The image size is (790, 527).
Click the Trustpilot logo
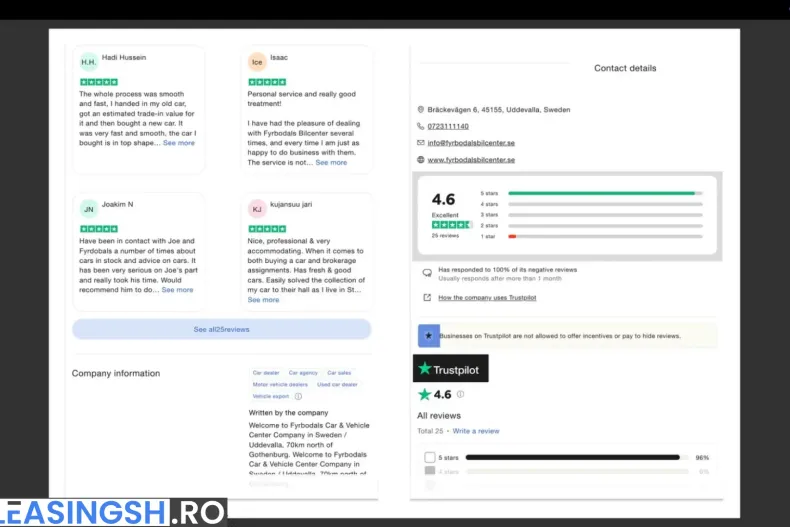point(451,369)
